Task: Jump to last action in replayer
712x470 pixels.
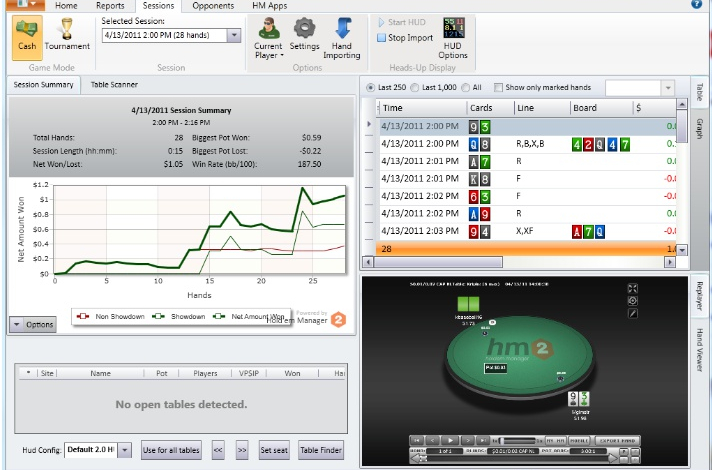Action: click(483, 440)
